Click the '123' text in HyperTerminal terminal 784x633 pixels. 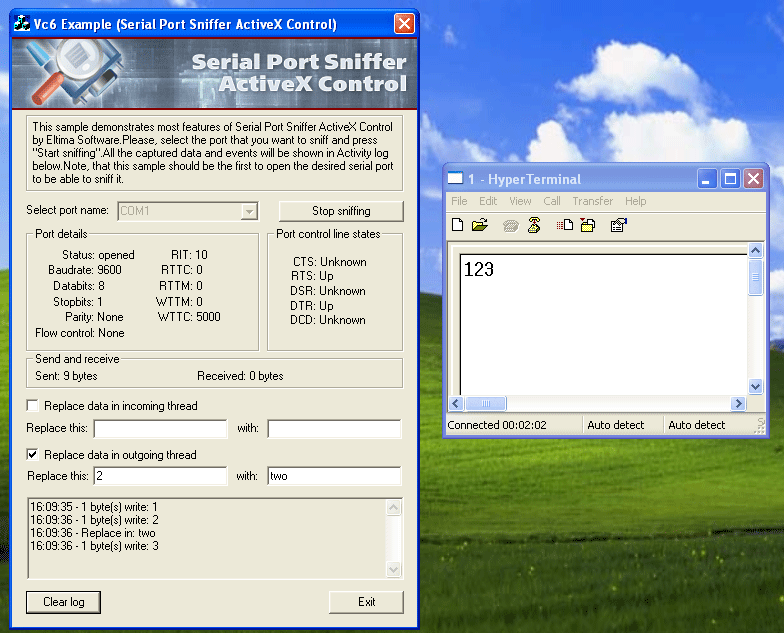pos(478,270)
